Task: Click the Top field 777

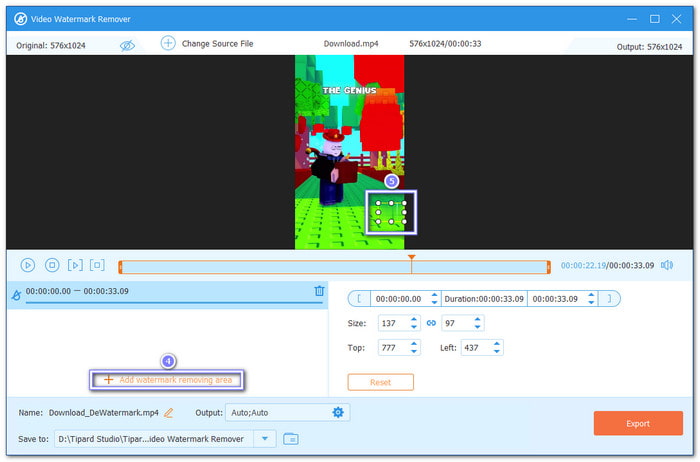Action: point(393,348)
